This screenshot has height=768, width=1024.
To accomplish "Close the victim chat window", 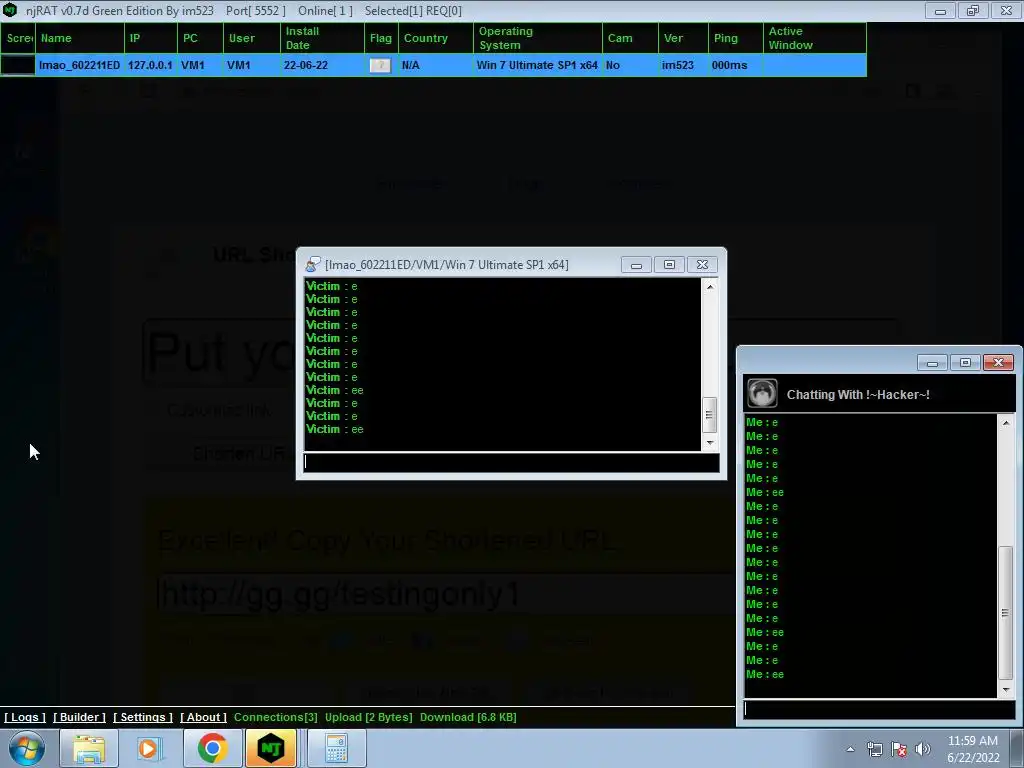I will click(702, 264).
